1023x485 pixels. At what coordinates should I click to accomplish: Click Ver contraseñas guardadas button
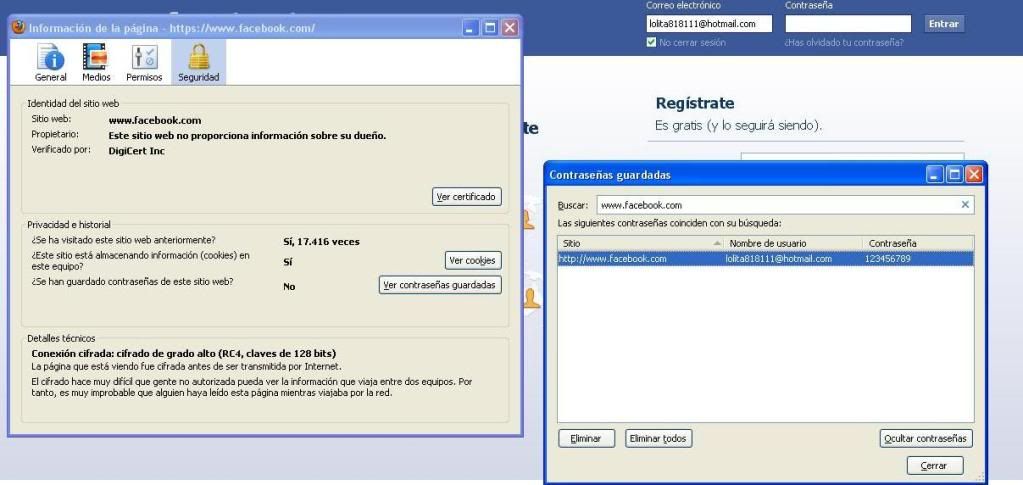(x=440, y=285)
